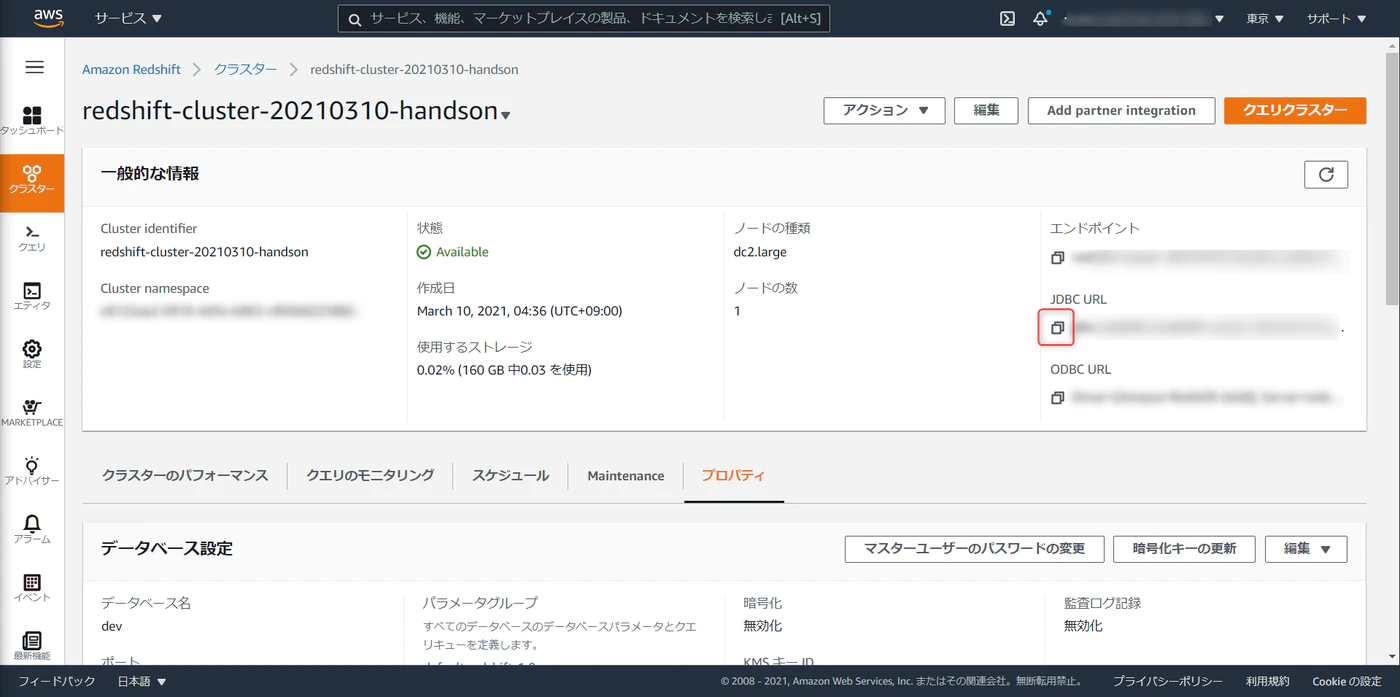Copy the ODBC URL value
The width and height of the screenshot is (1400, 697).
1057,398
